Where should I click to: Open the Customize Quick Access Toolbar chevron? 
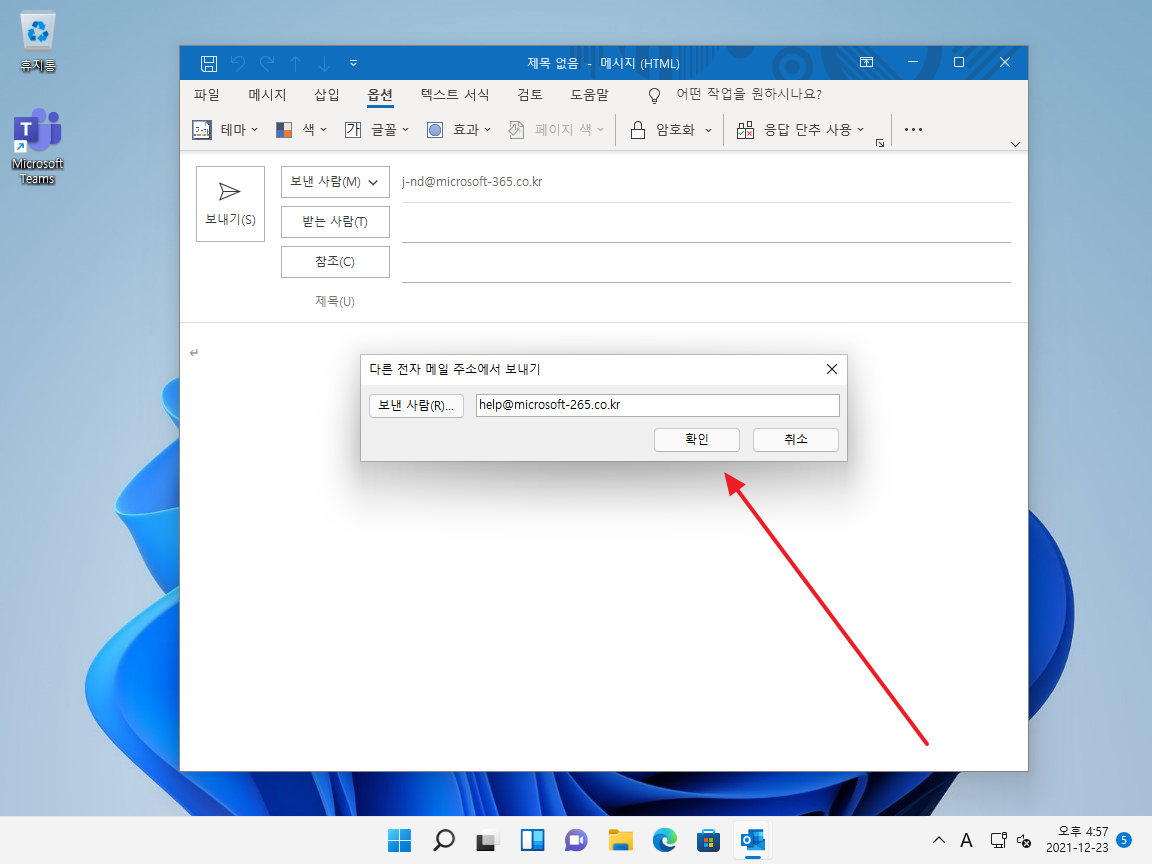point(353,62)
